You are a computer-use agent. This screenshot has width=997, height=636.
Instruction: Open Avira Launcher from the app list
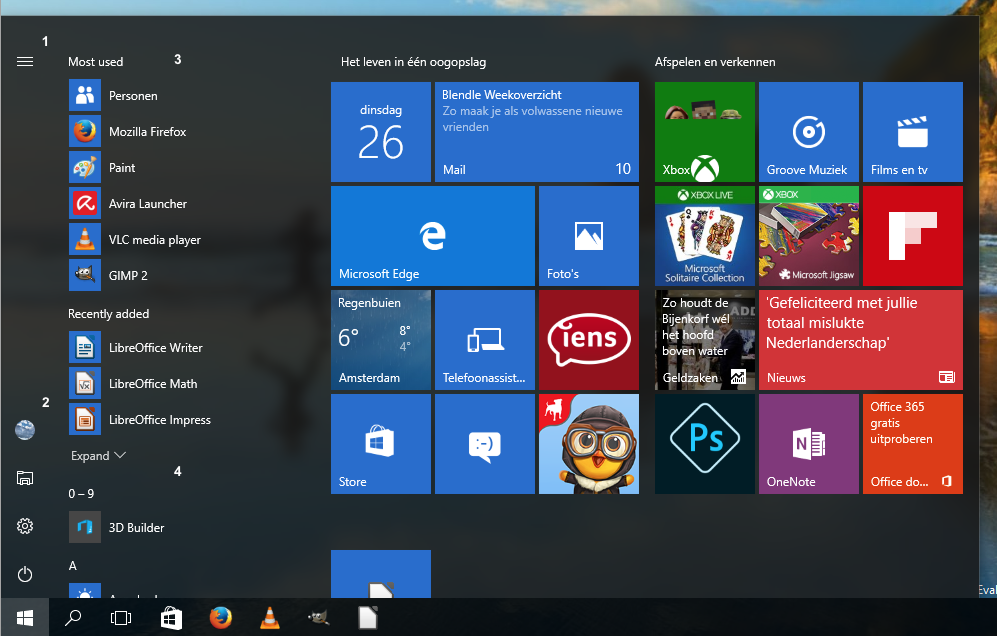pyautogui.click(x=147, y=204)
